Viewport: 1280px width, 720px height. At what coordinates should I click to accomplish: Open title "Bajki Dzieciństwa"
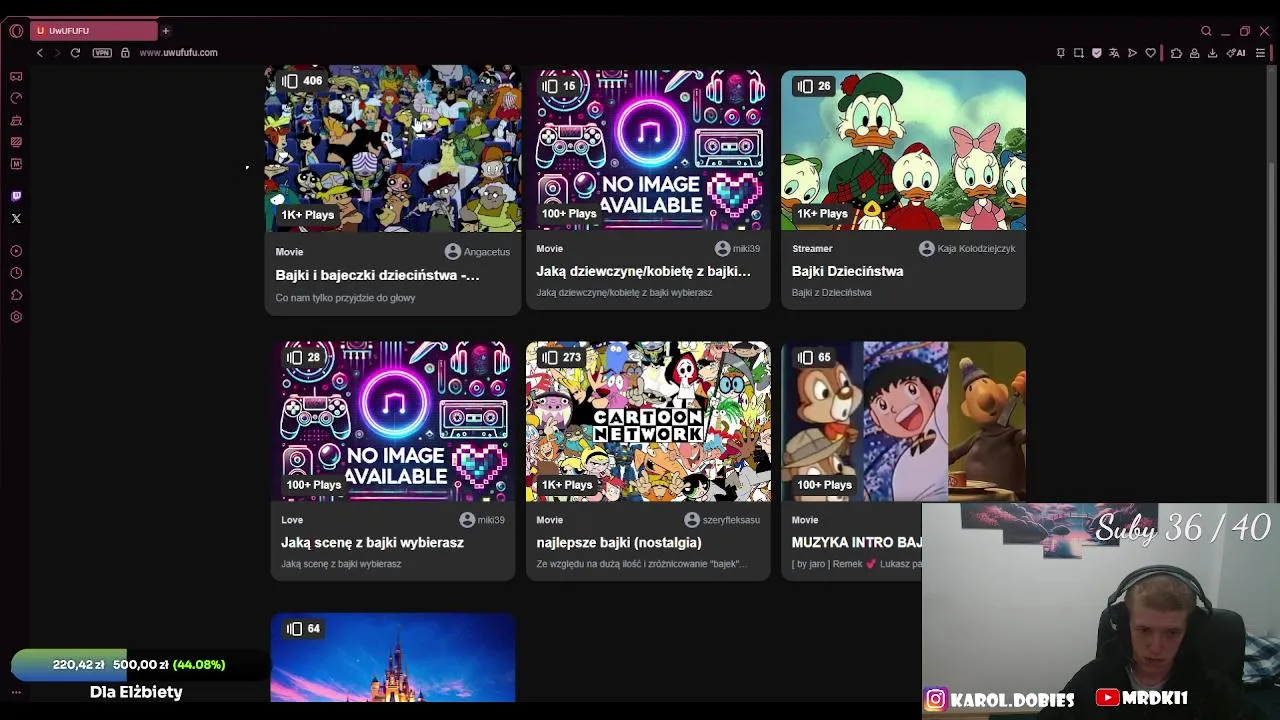tap(847, 271)
